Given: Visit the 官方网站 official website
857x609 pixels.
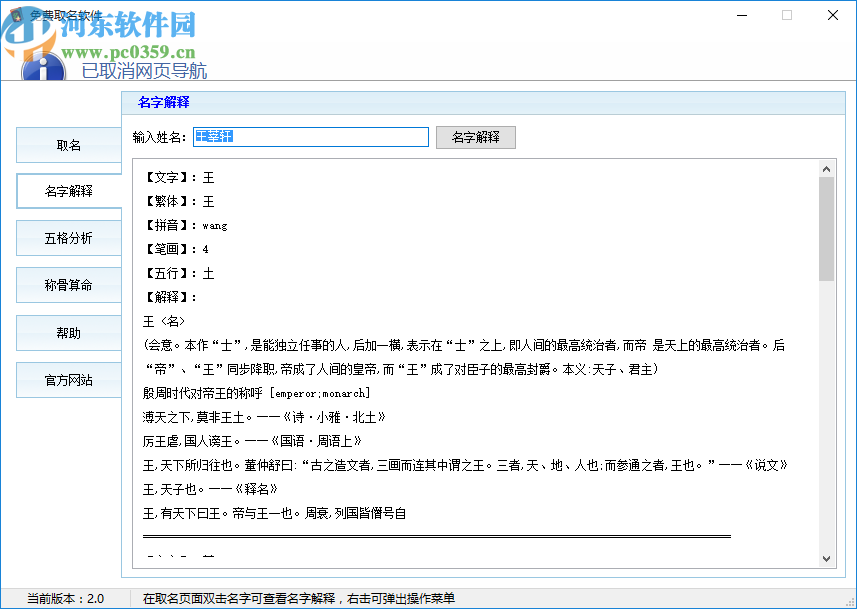Looking at the screenshot, I should coord(68,379).
